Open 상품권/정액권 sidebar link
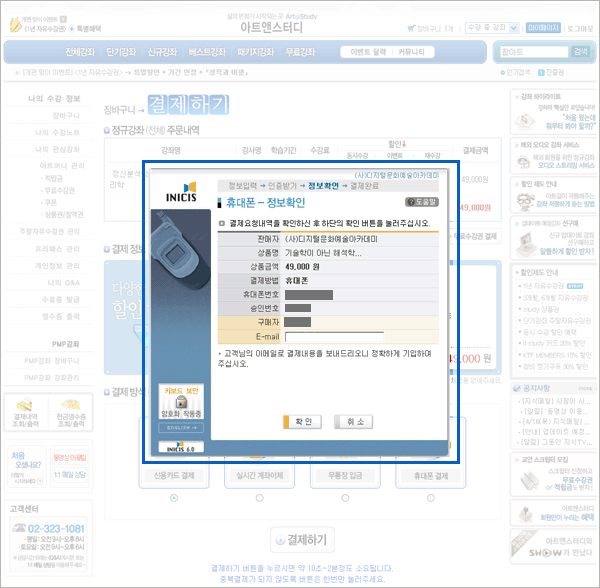This screenshot has height=588, width=600. [x=64, y=215]
